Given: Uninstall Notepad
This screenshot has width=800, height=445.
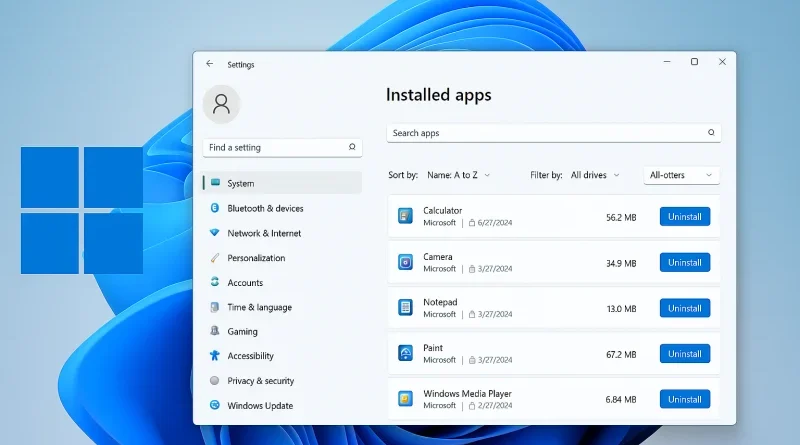Looking at the screenshot, I should point(685,308).
